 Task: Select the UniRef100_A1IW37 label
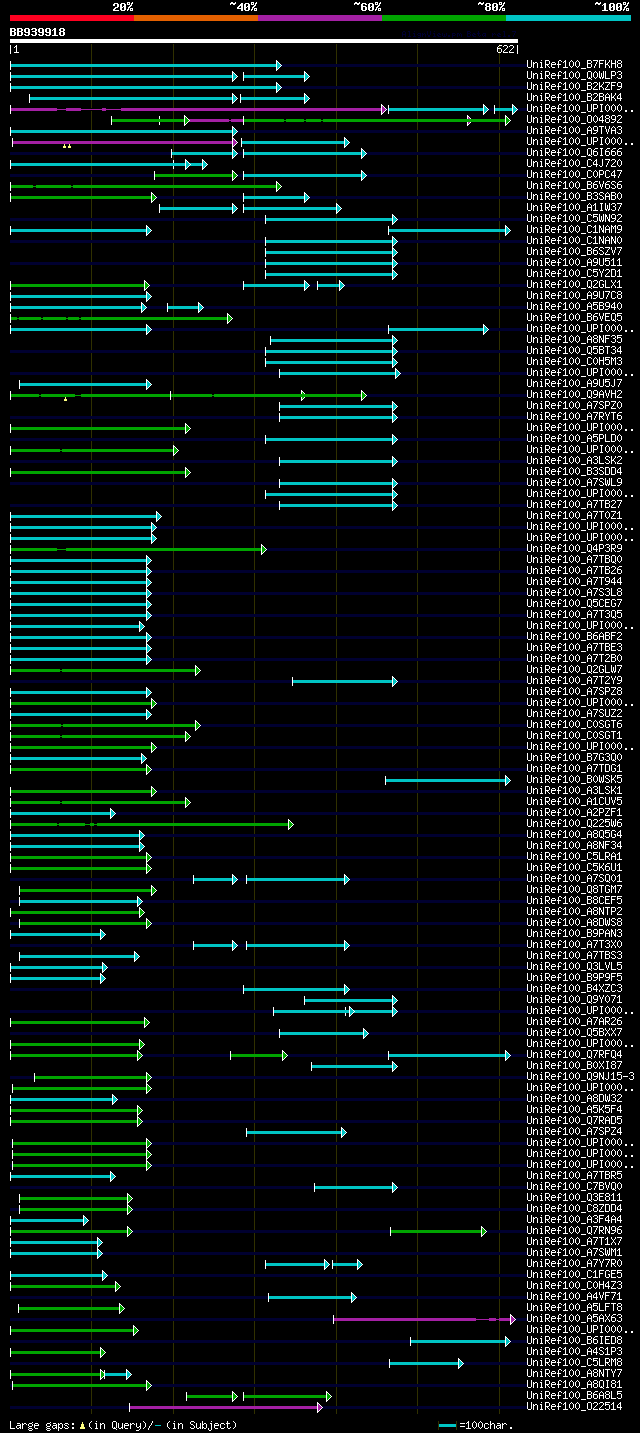[574, 208]
